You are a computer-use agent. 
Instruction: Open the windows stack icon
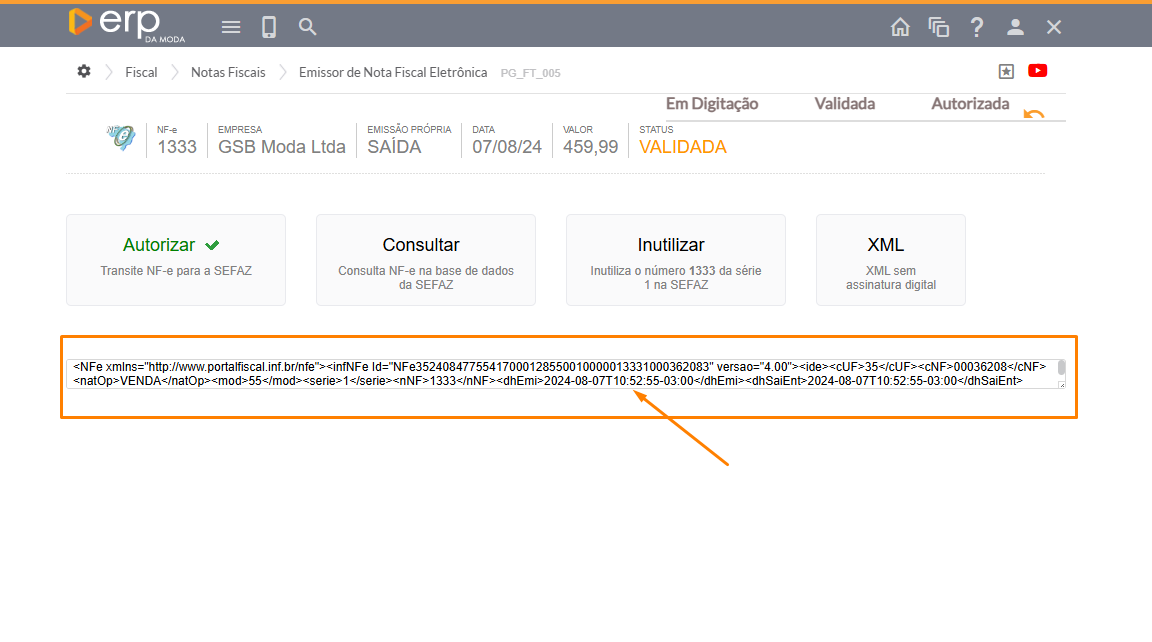[x=938, y=27]
